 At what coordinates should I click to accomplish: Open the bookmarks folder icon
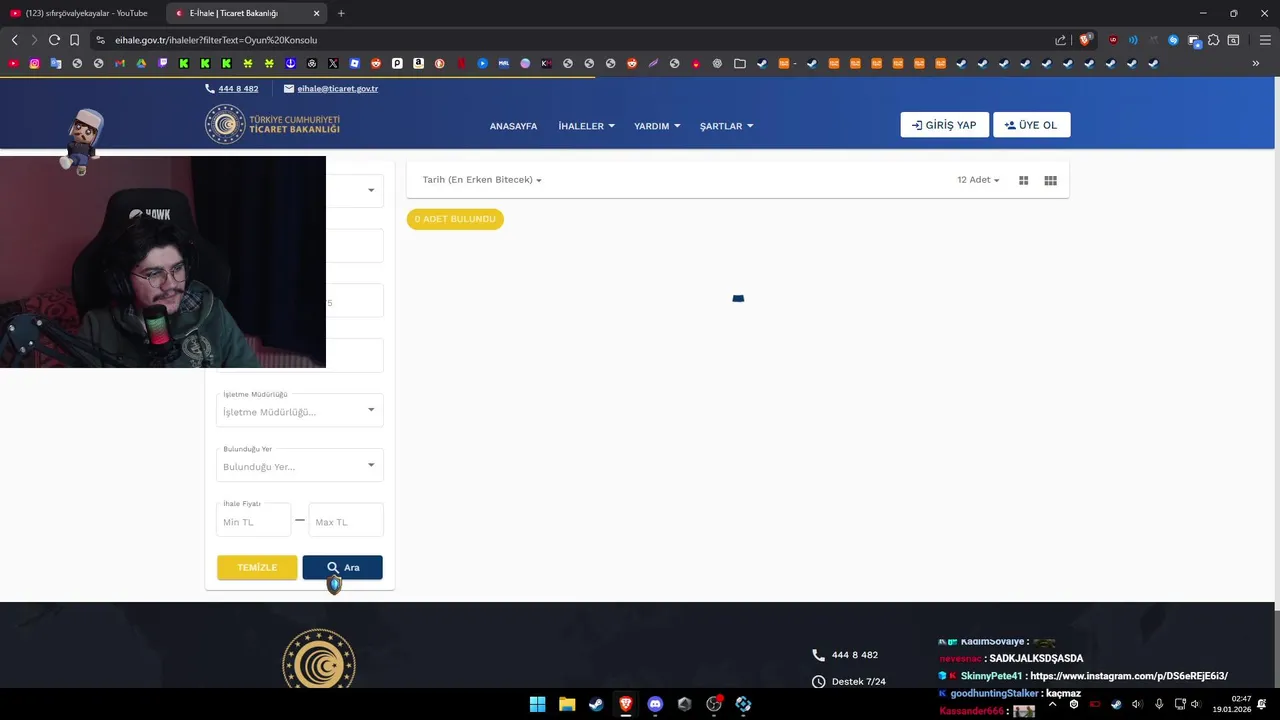740,63
